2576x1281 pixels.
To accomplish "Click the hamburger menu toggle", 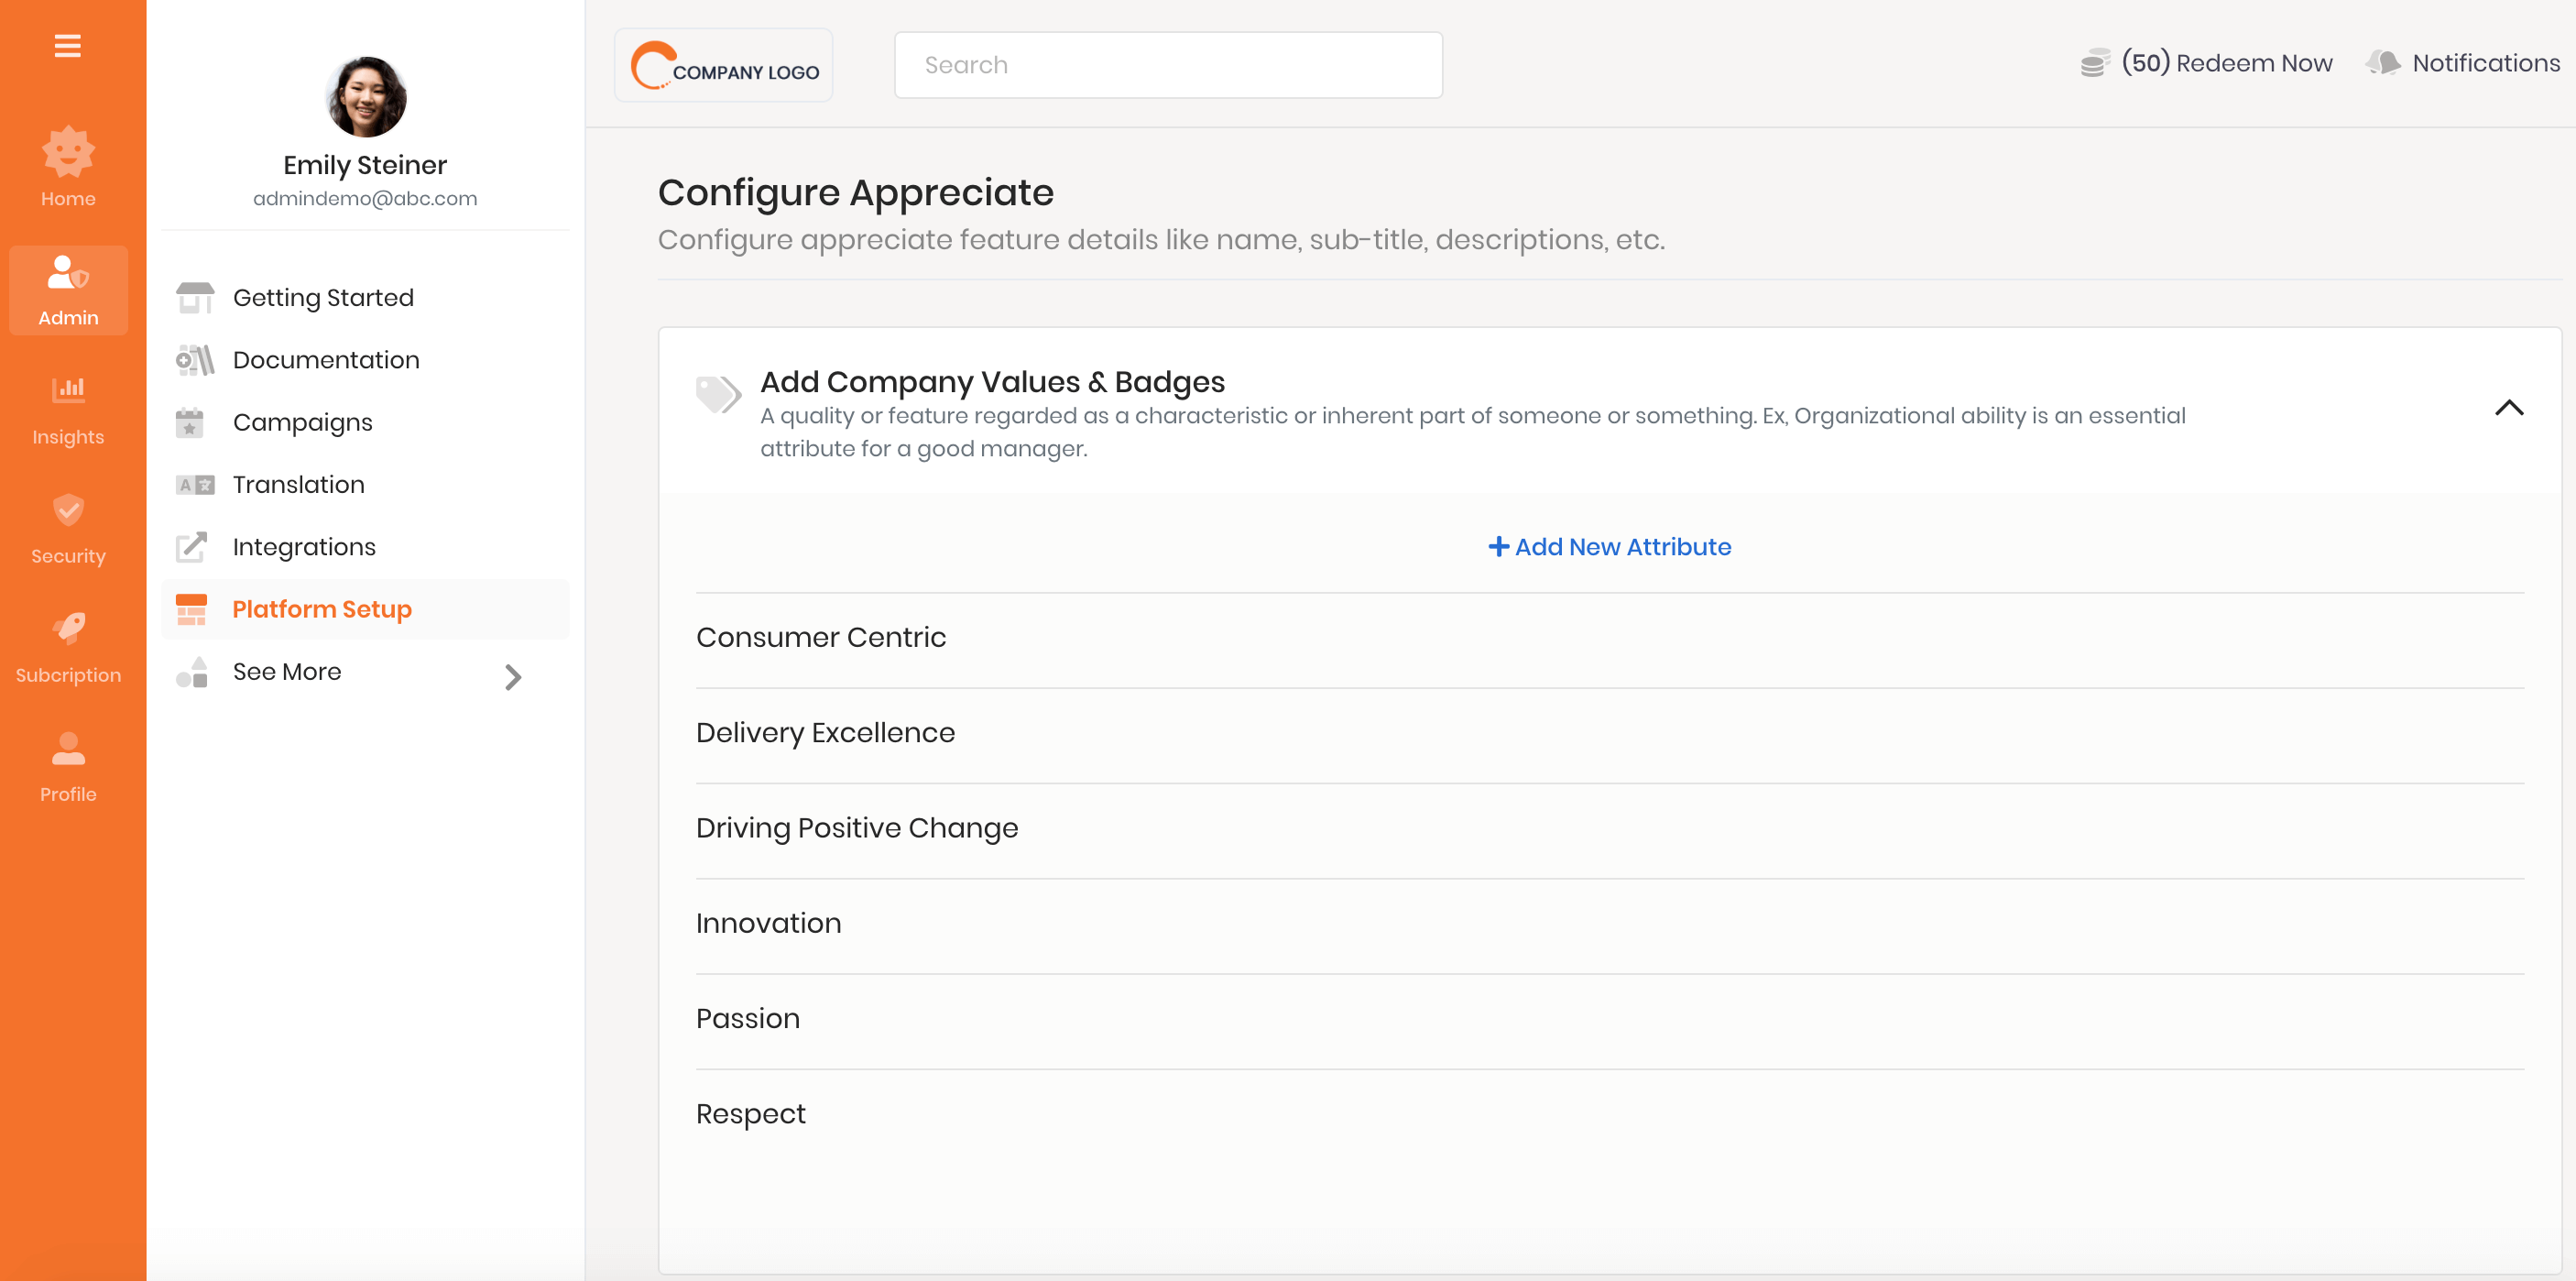I will tap(68, 44).
